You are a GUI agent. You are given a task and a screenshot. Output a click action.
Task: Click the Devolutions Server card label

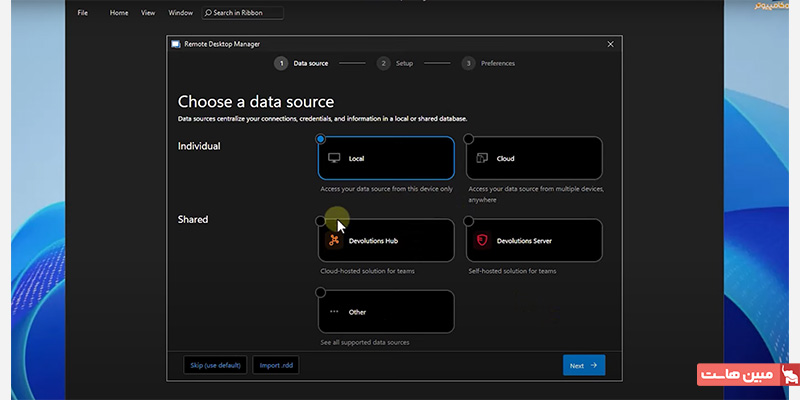point(524,241)
